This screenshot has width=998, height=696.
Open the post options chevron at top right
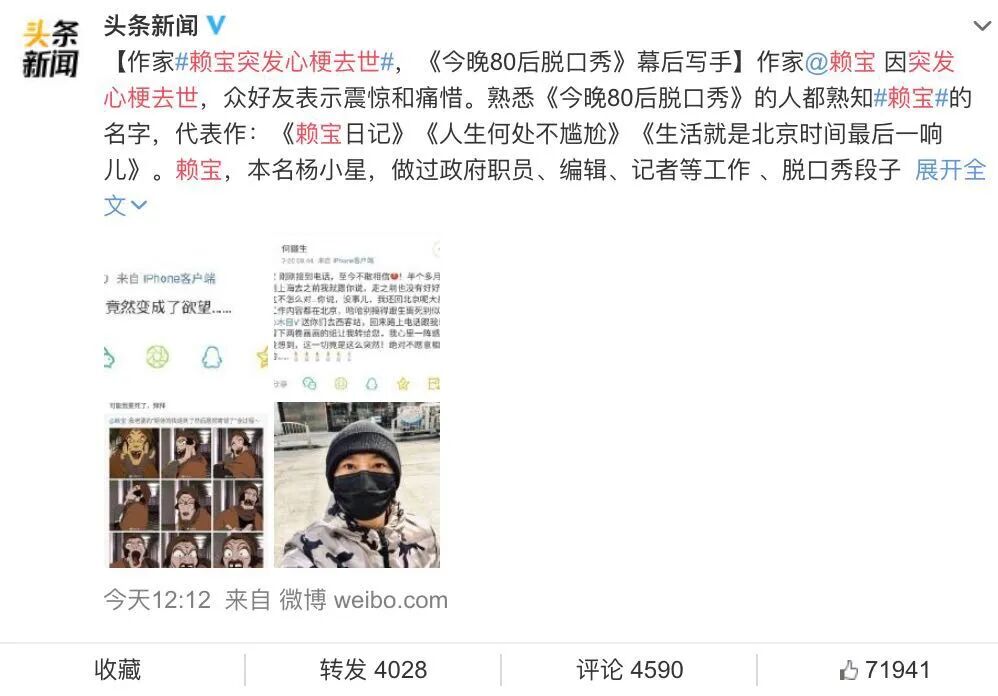(982, 26)
